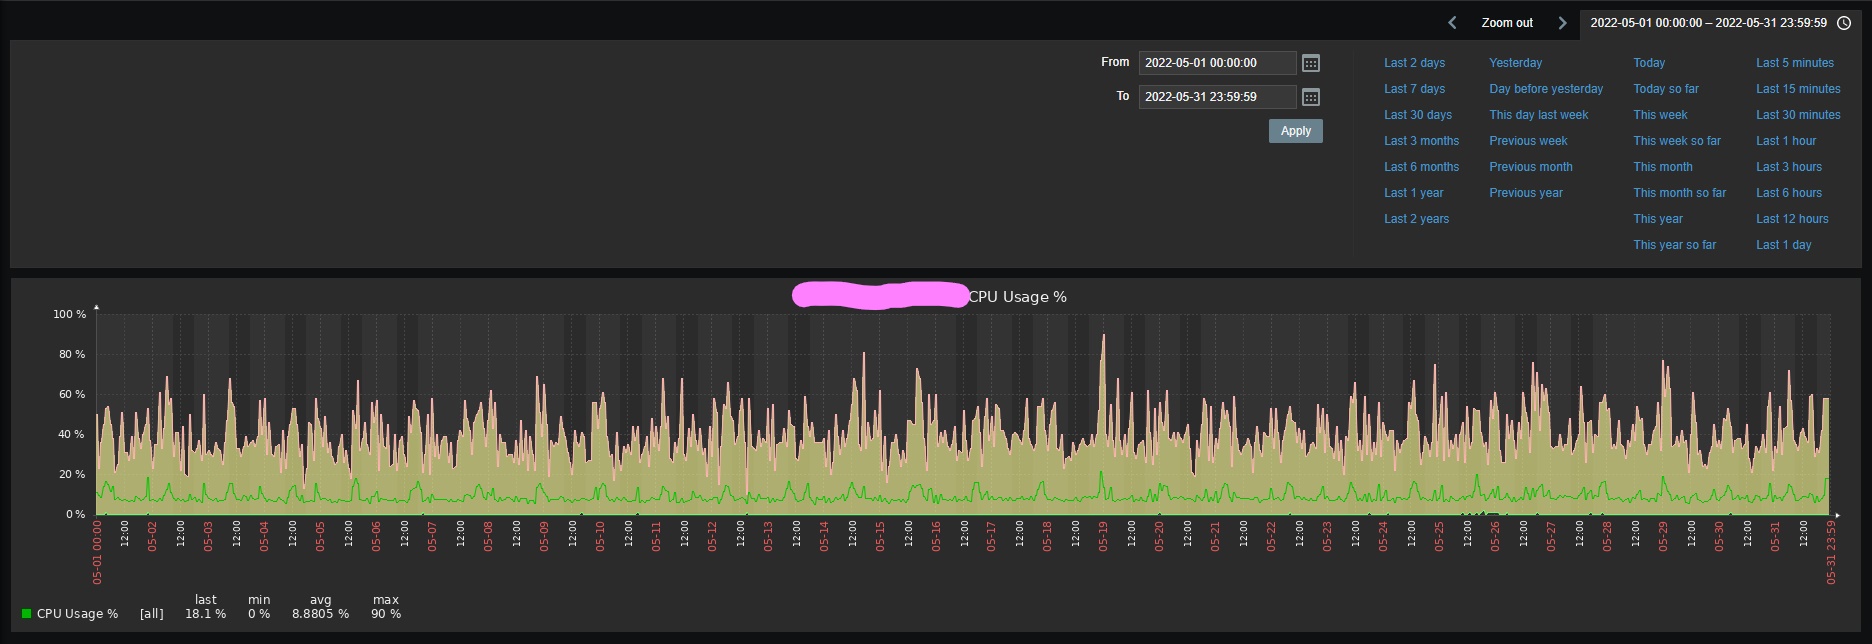Select Last 1 hour range
Screen dimensions: 1872x644
click(1786, 141)
